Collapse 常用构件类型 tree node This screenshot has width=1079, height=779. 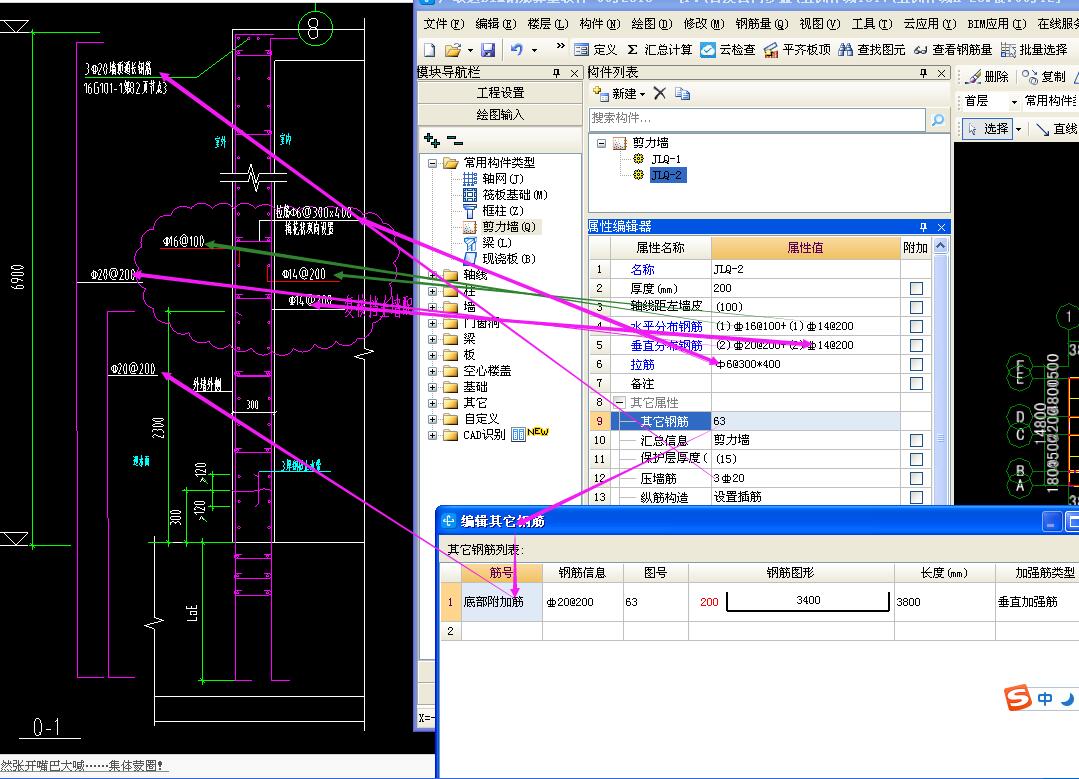pyautogui.click(x=432, y=163)
